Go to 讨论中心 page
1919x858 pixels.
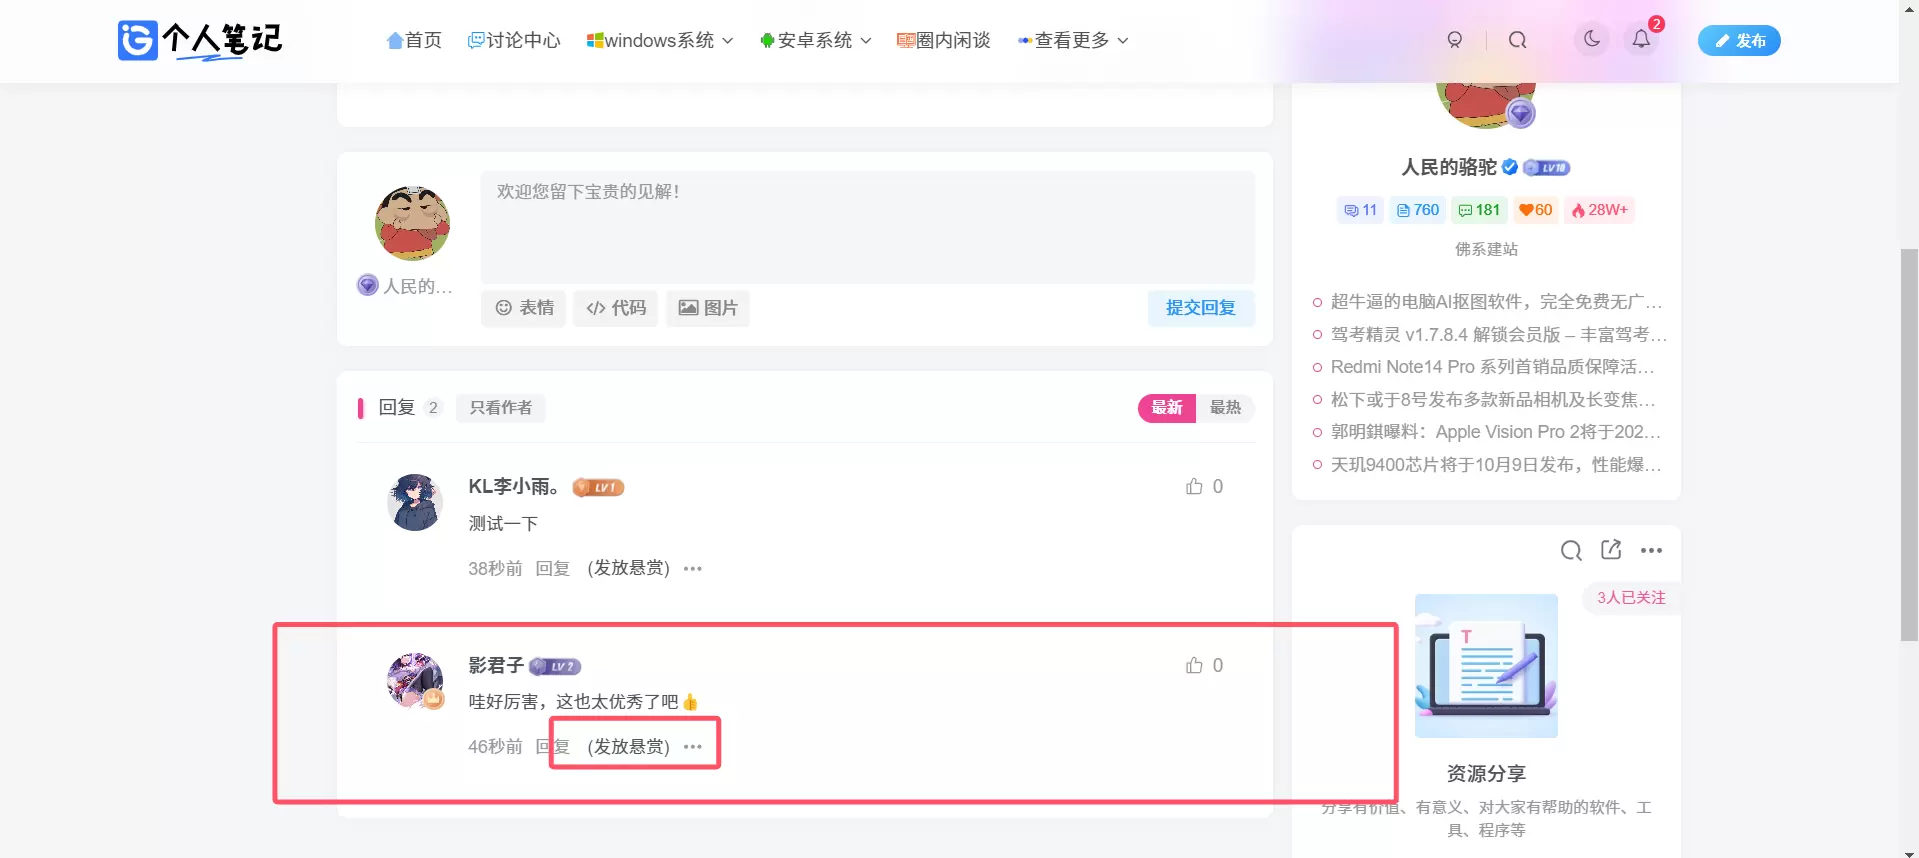[514, 40]
